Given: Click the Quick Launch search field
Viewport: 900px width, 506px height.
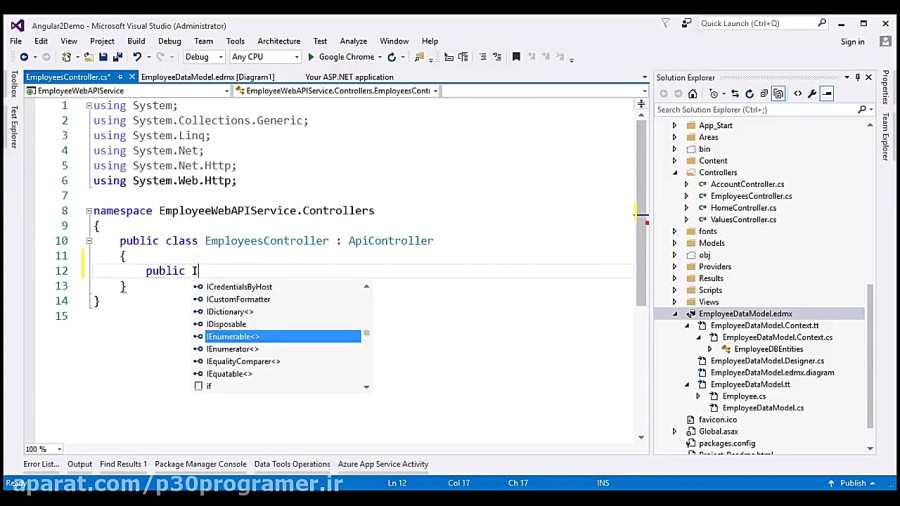Looking at the screenshot, I should tap(763, 24).
